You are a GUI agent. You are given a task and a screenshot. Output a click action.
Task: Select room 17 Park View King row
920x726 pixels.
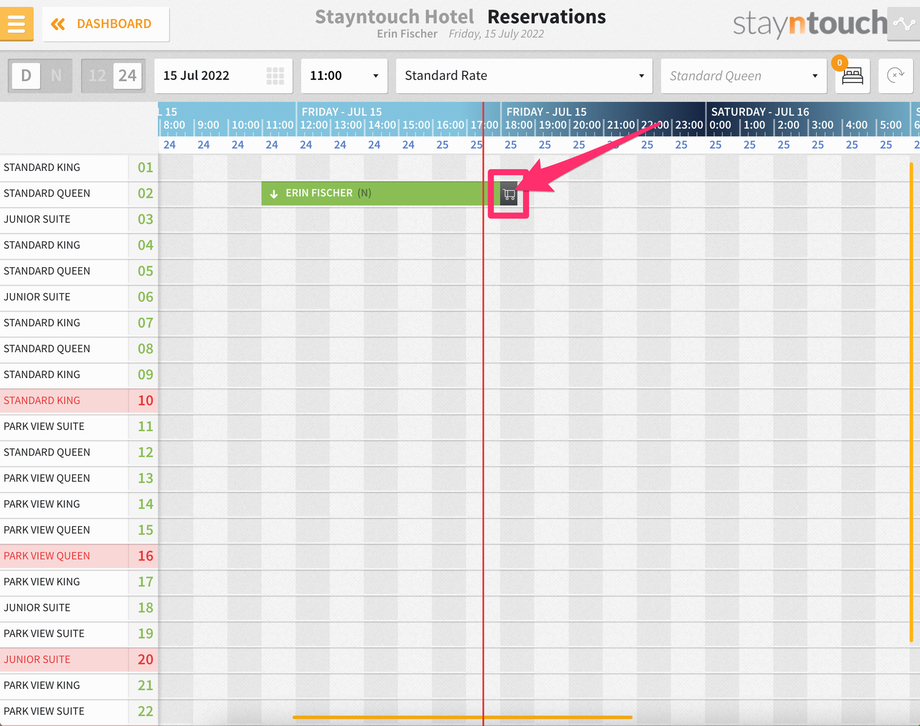click(79, 582)
